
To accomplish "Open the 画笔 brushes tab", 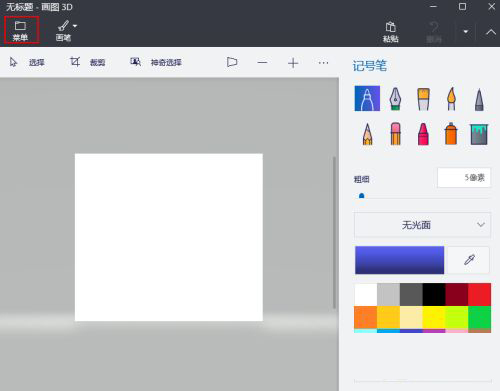I will point(64,31).
